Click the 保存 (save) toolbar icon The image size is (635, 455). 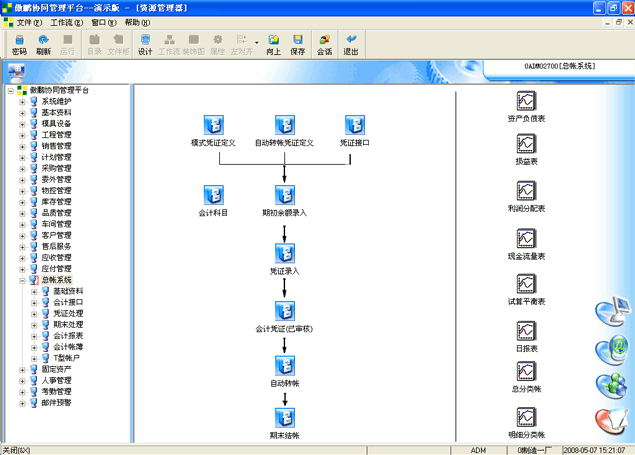pyautogui.click(x=298, y=44)
